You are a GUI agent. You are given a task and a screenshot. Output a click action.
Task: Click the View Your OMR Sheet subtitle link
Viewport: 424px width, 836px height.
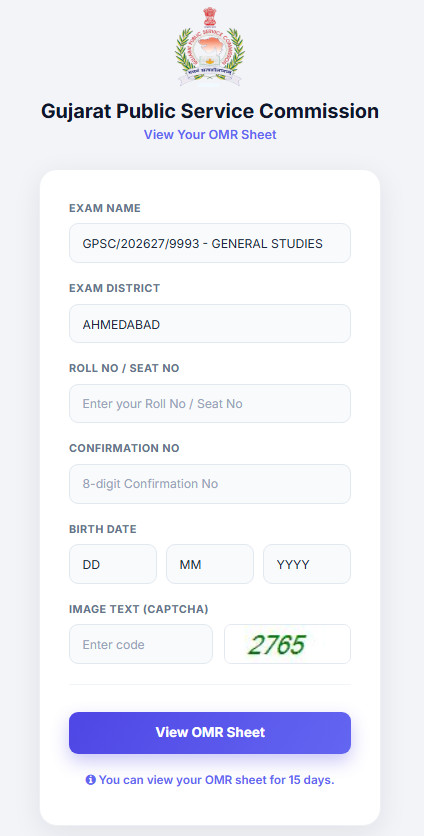tap(210, 134)
